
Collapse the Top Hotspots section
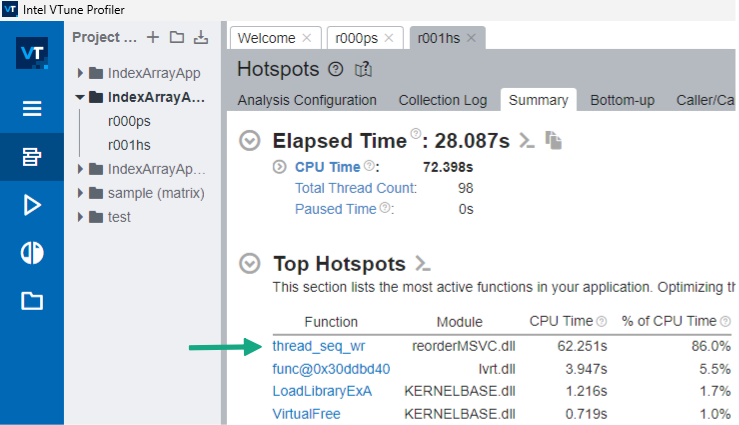[250, 263]
